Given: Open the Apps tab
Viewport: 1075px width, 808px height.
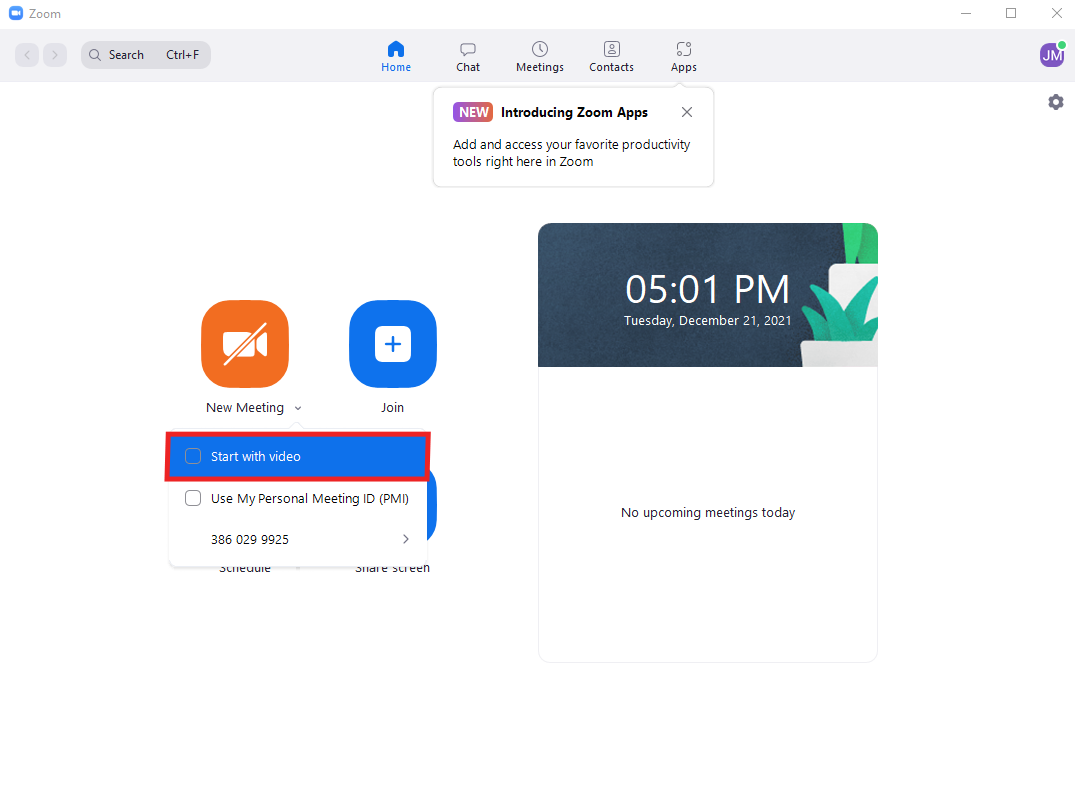Looking at the screenshot, I should pos(684,56).
